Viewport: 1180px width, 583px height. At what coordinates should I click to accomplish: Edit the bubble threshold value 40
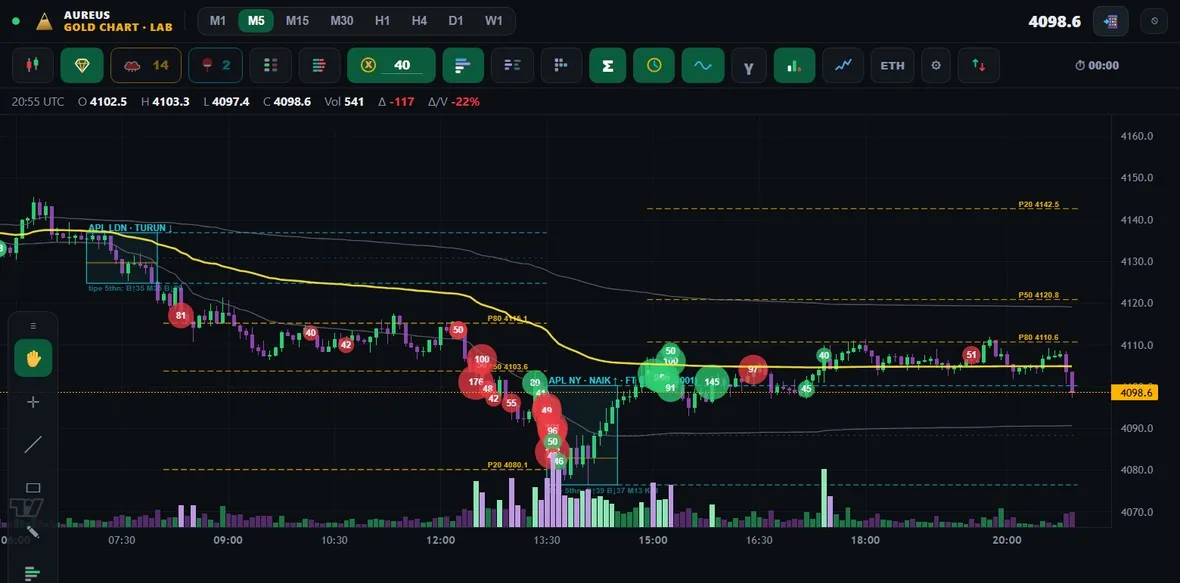click(403, 65)
